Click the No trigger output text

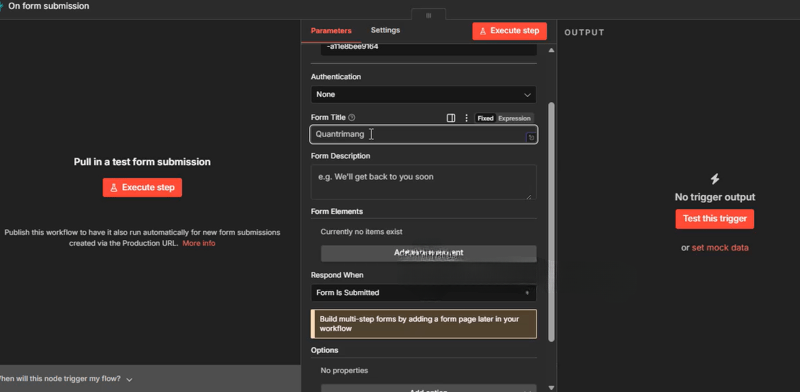click(x=715, y=197)
